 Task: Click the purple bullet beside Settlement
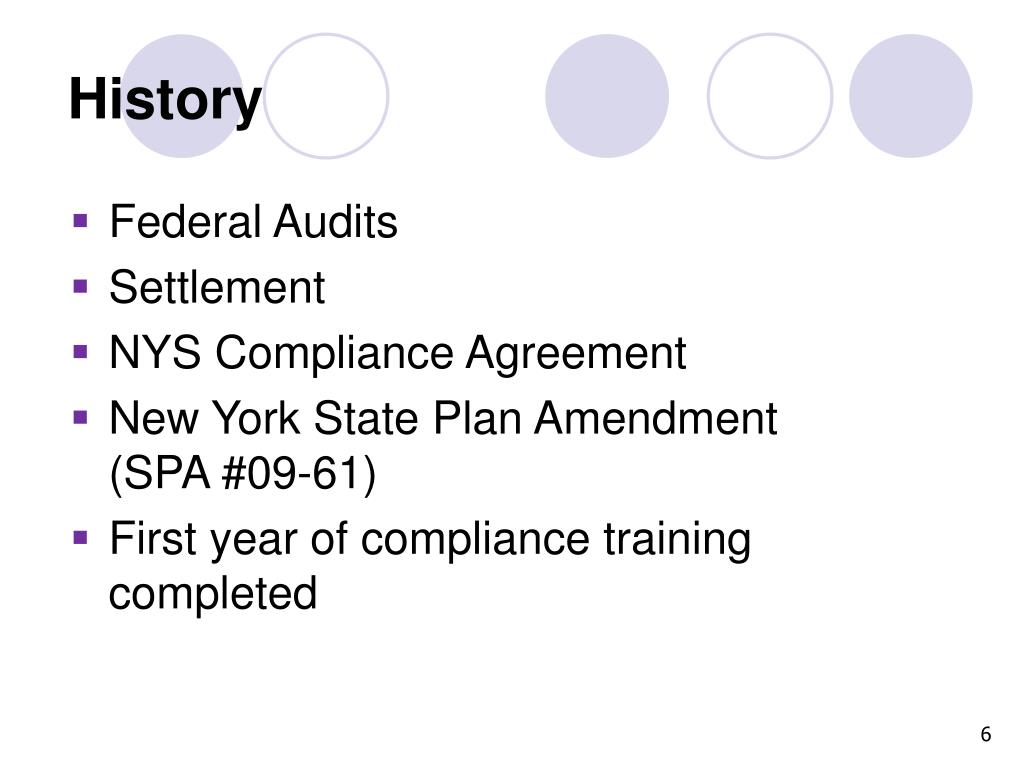[81, 287]
